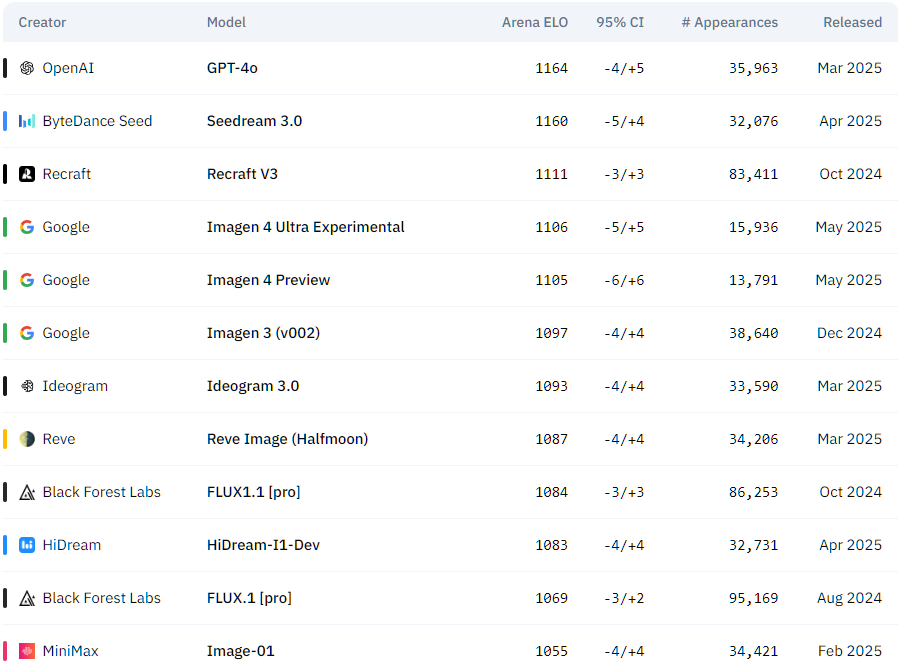Click the HiDream logo icon
The height and width of the screenshot is (667, 898).
pos(27,545)
